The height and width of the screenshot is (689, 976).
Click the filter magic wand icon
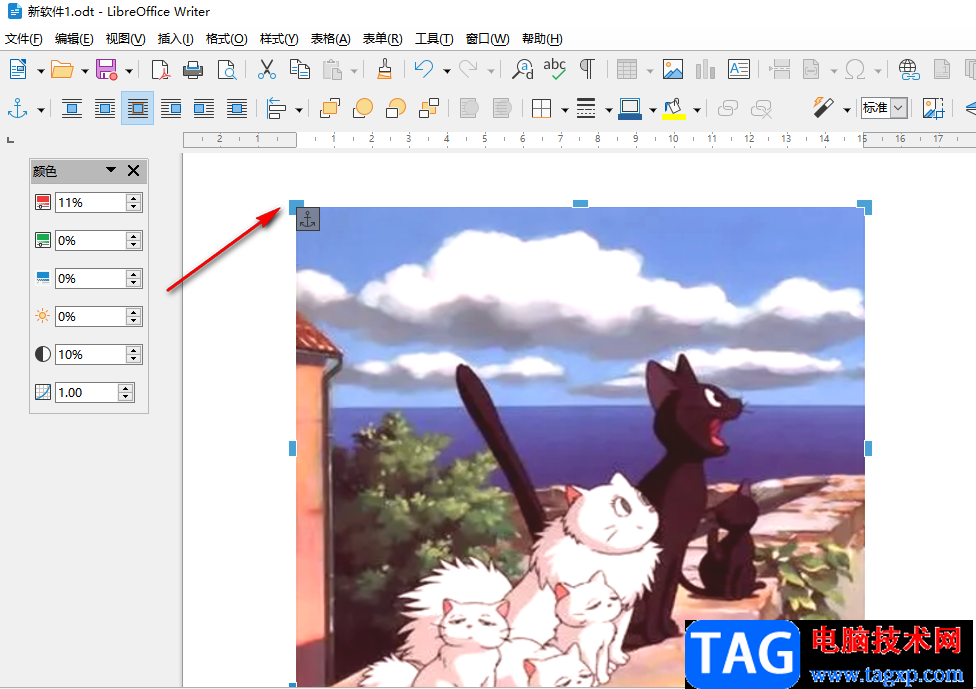823,108
